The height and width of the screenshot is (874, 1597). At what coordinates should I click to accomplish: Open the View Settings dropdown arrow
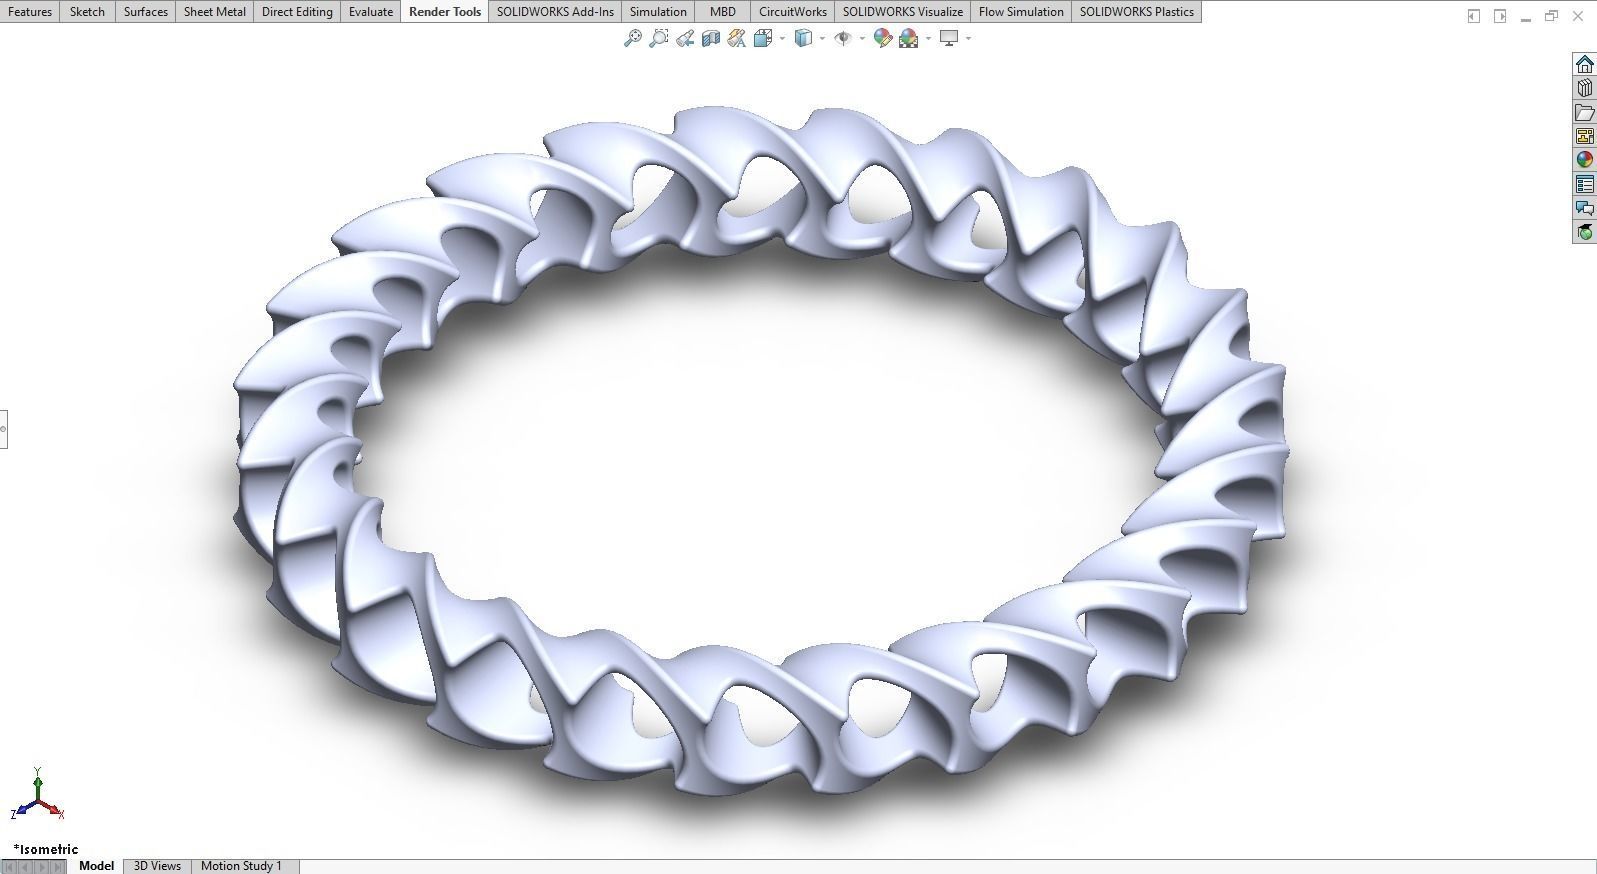pos(968,38)
